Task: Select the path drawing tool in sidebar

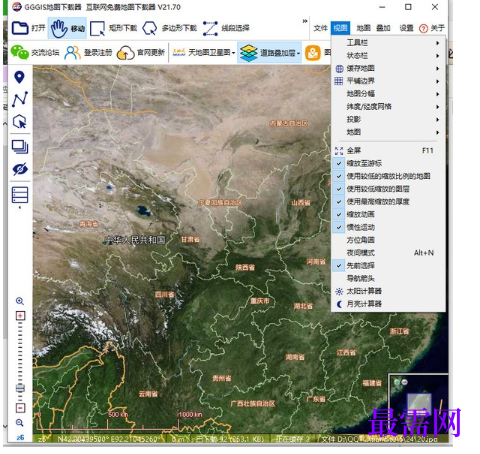Action: pos(20,99)
